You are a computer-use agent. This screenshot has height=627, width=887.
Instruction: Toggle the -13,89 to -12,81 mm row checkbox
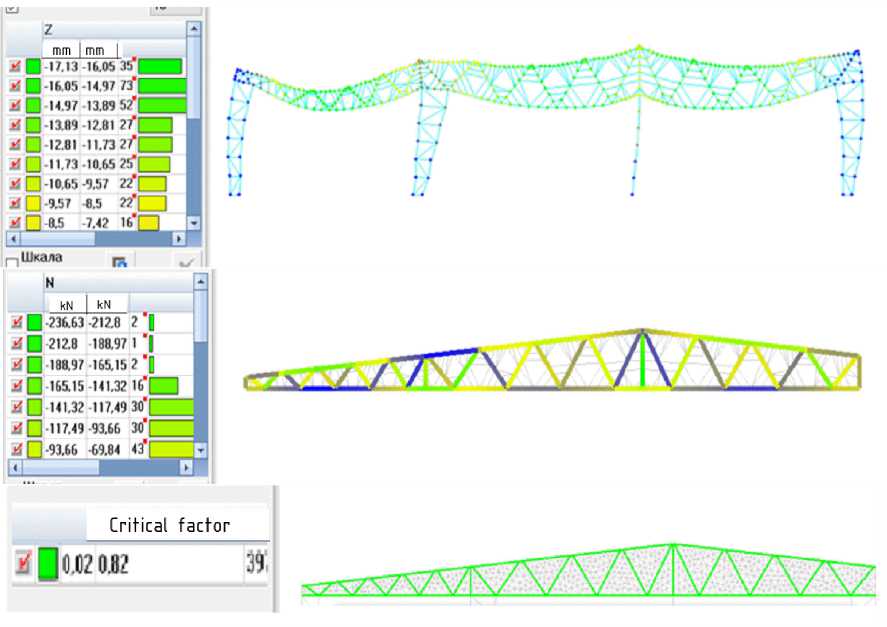click(15, 125)
